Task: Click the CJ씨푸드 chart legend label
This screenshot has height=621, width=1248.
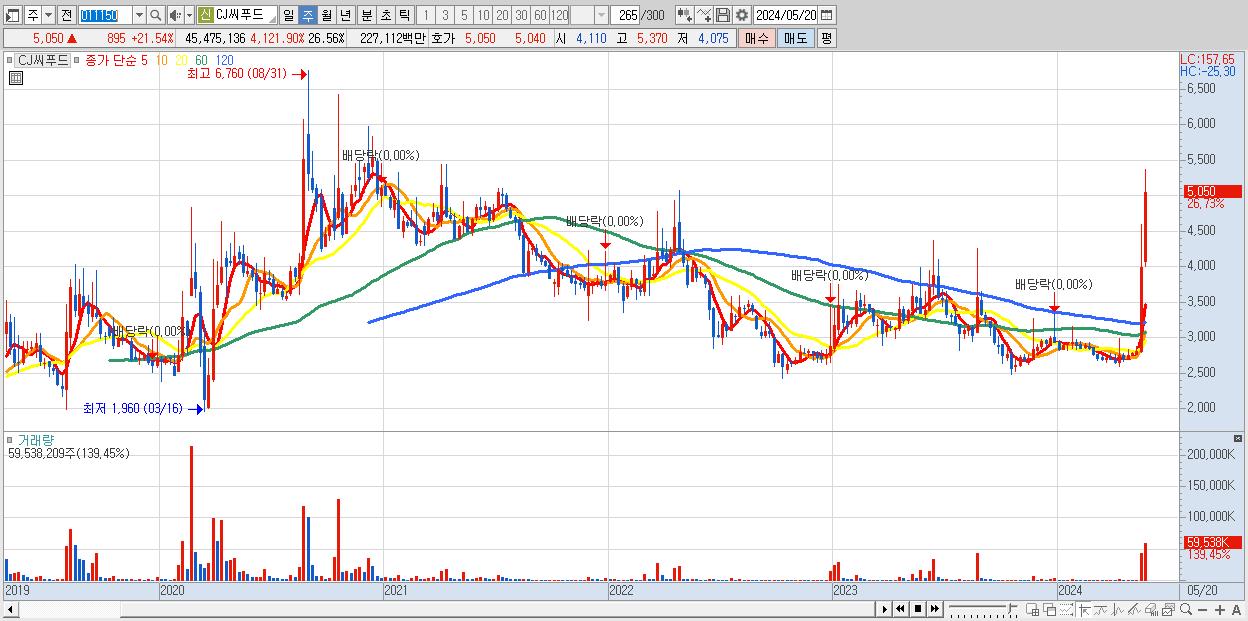Action: point(43,60)
